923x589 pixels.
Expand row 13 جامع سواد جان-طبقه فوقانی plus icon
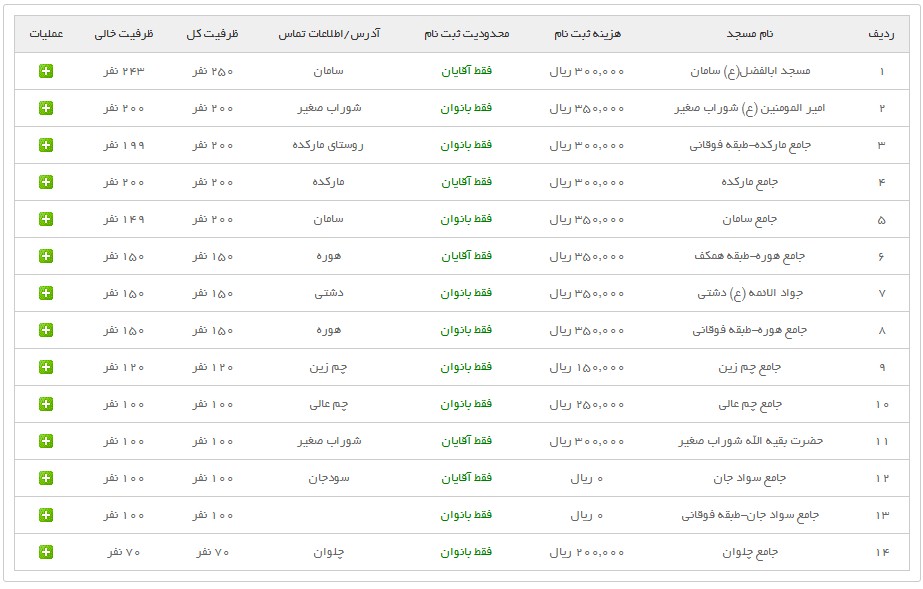pyautogui.click(x=46, y=515)
